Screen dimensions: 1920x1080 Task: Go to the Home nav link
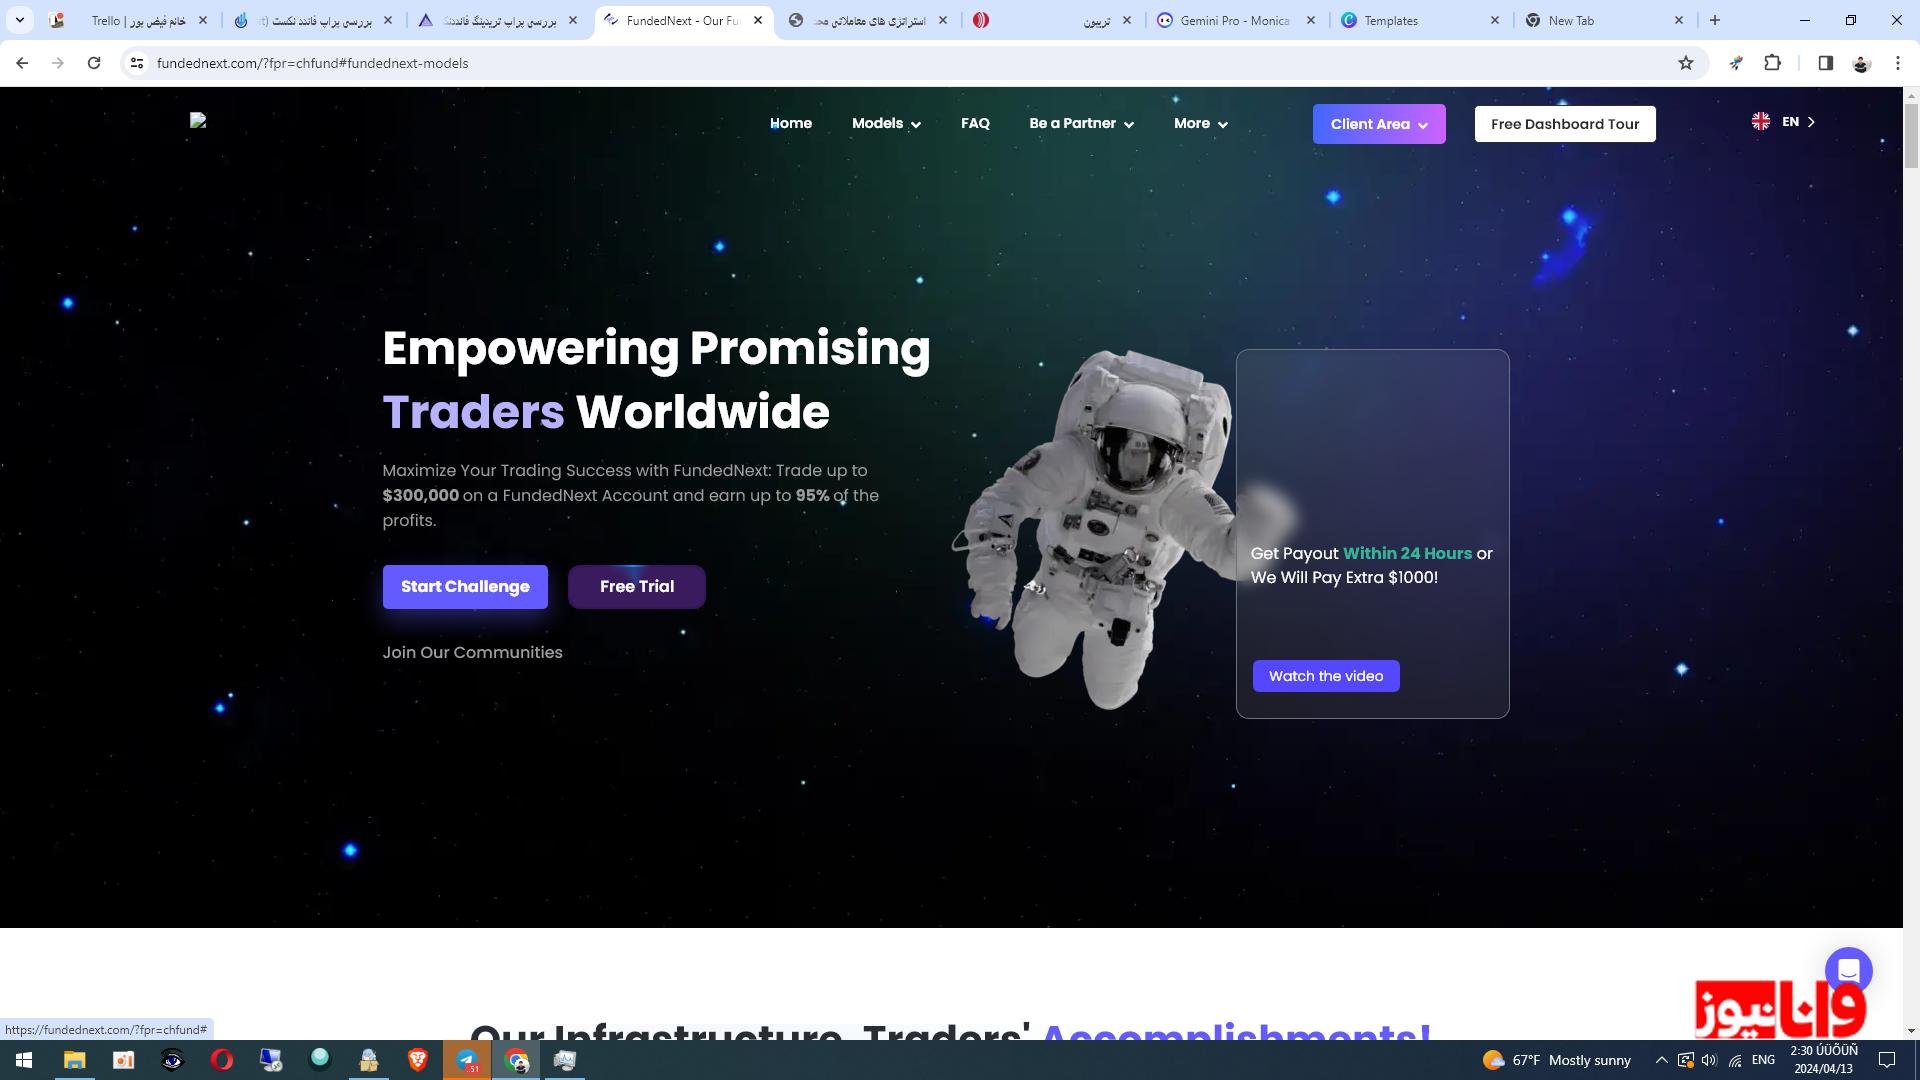tap(791, 123)
